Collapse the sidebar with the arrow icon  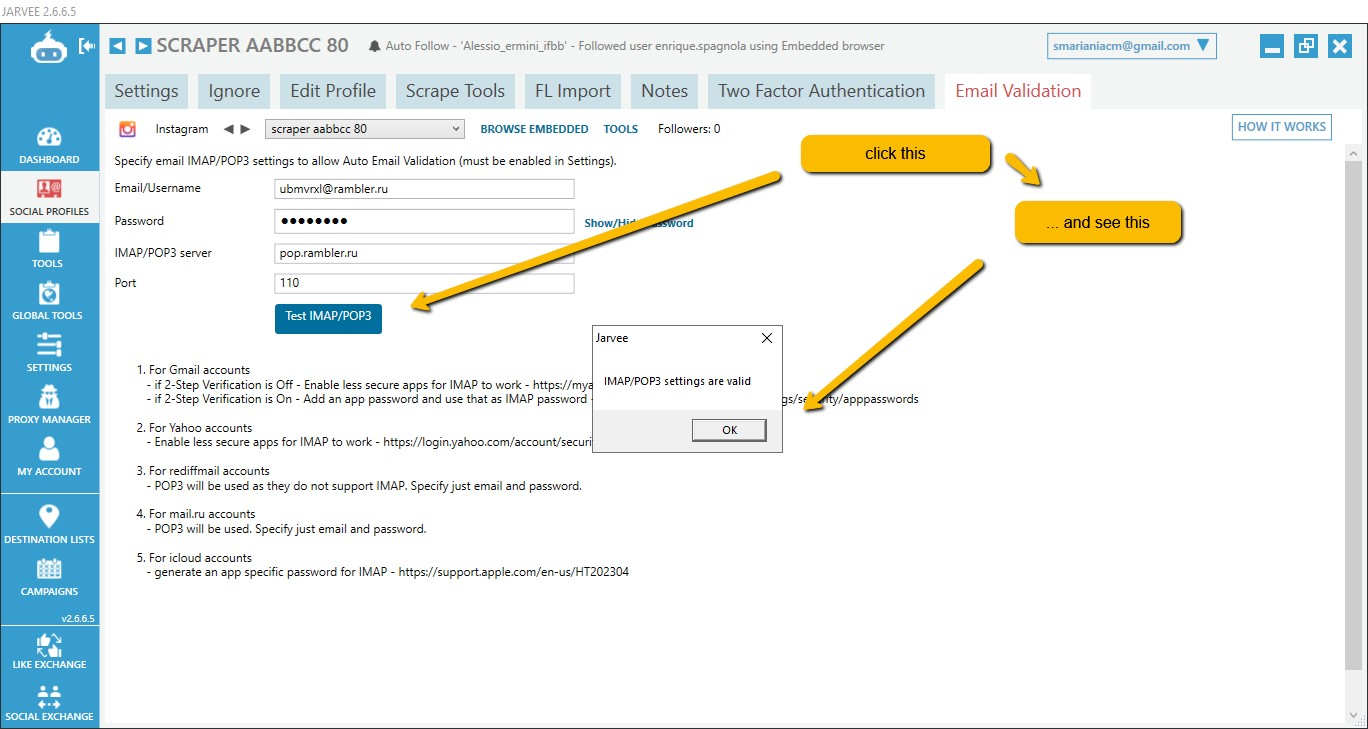(x=87, y=46)
